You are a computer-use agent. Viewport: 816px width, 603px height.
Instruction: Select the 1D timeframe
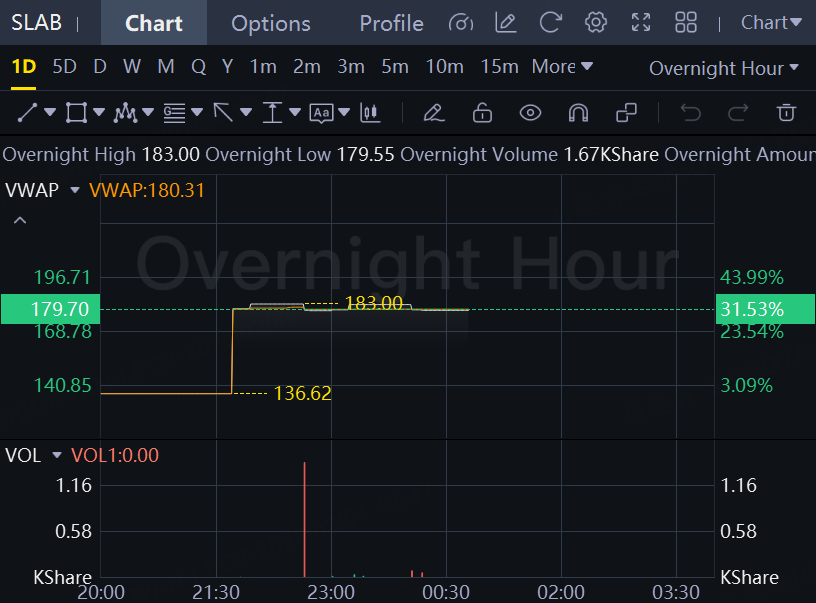click(x=23, y=67)
